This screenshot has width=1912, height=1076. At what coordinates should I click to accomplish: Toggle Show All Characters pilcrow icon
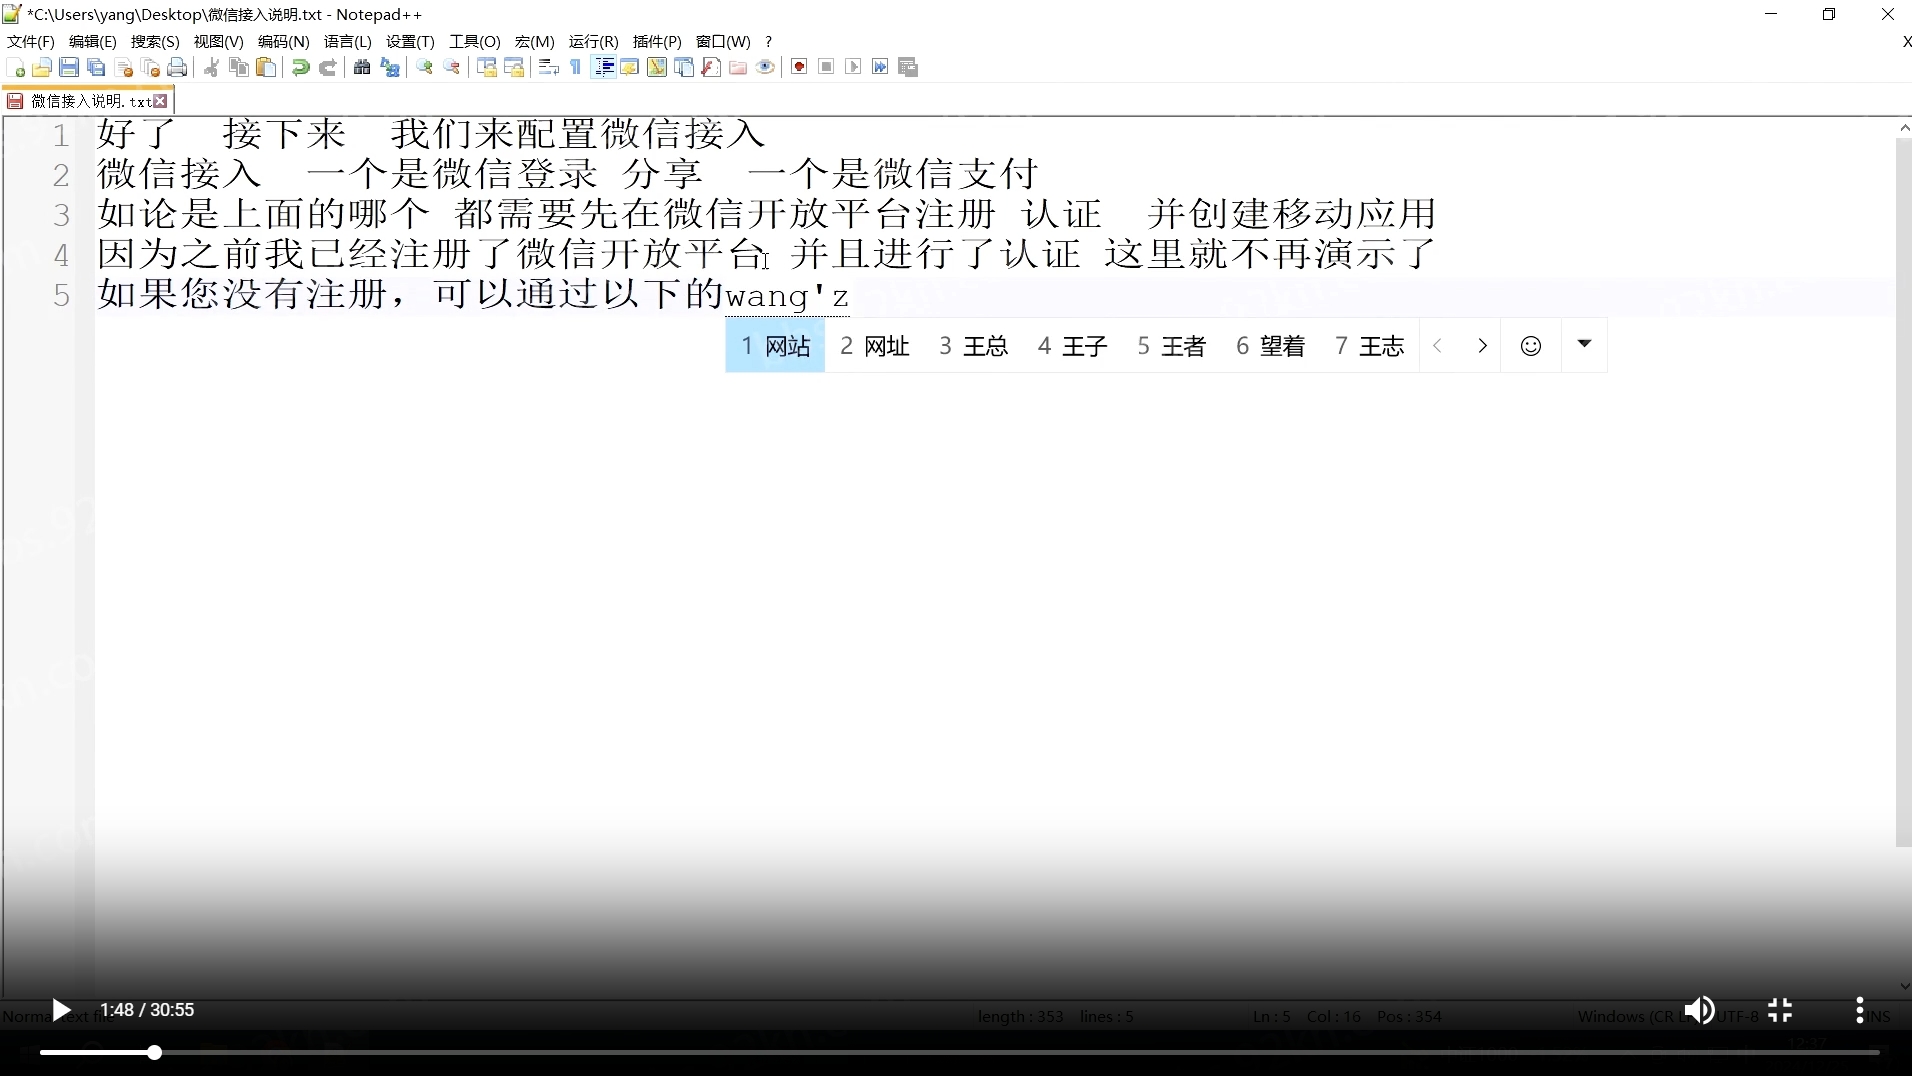click(x=576, y=67)
